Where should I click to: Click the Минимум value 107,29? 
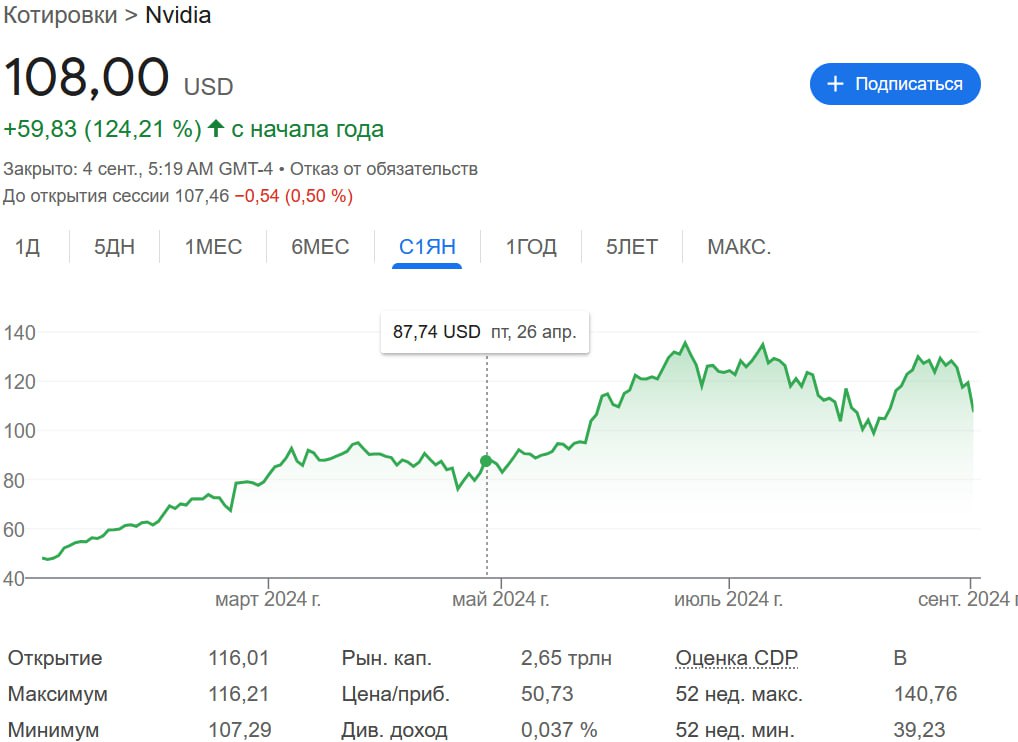[240, 730]
